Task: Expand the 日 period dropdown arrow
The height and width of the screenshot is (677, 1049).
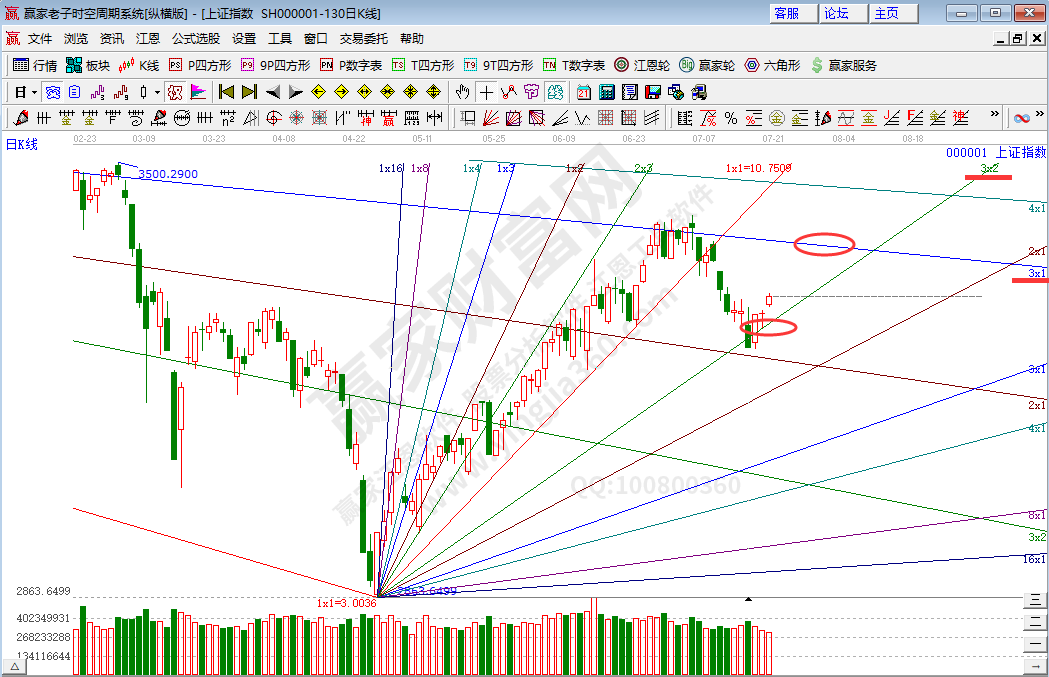Action: (34, 92)
